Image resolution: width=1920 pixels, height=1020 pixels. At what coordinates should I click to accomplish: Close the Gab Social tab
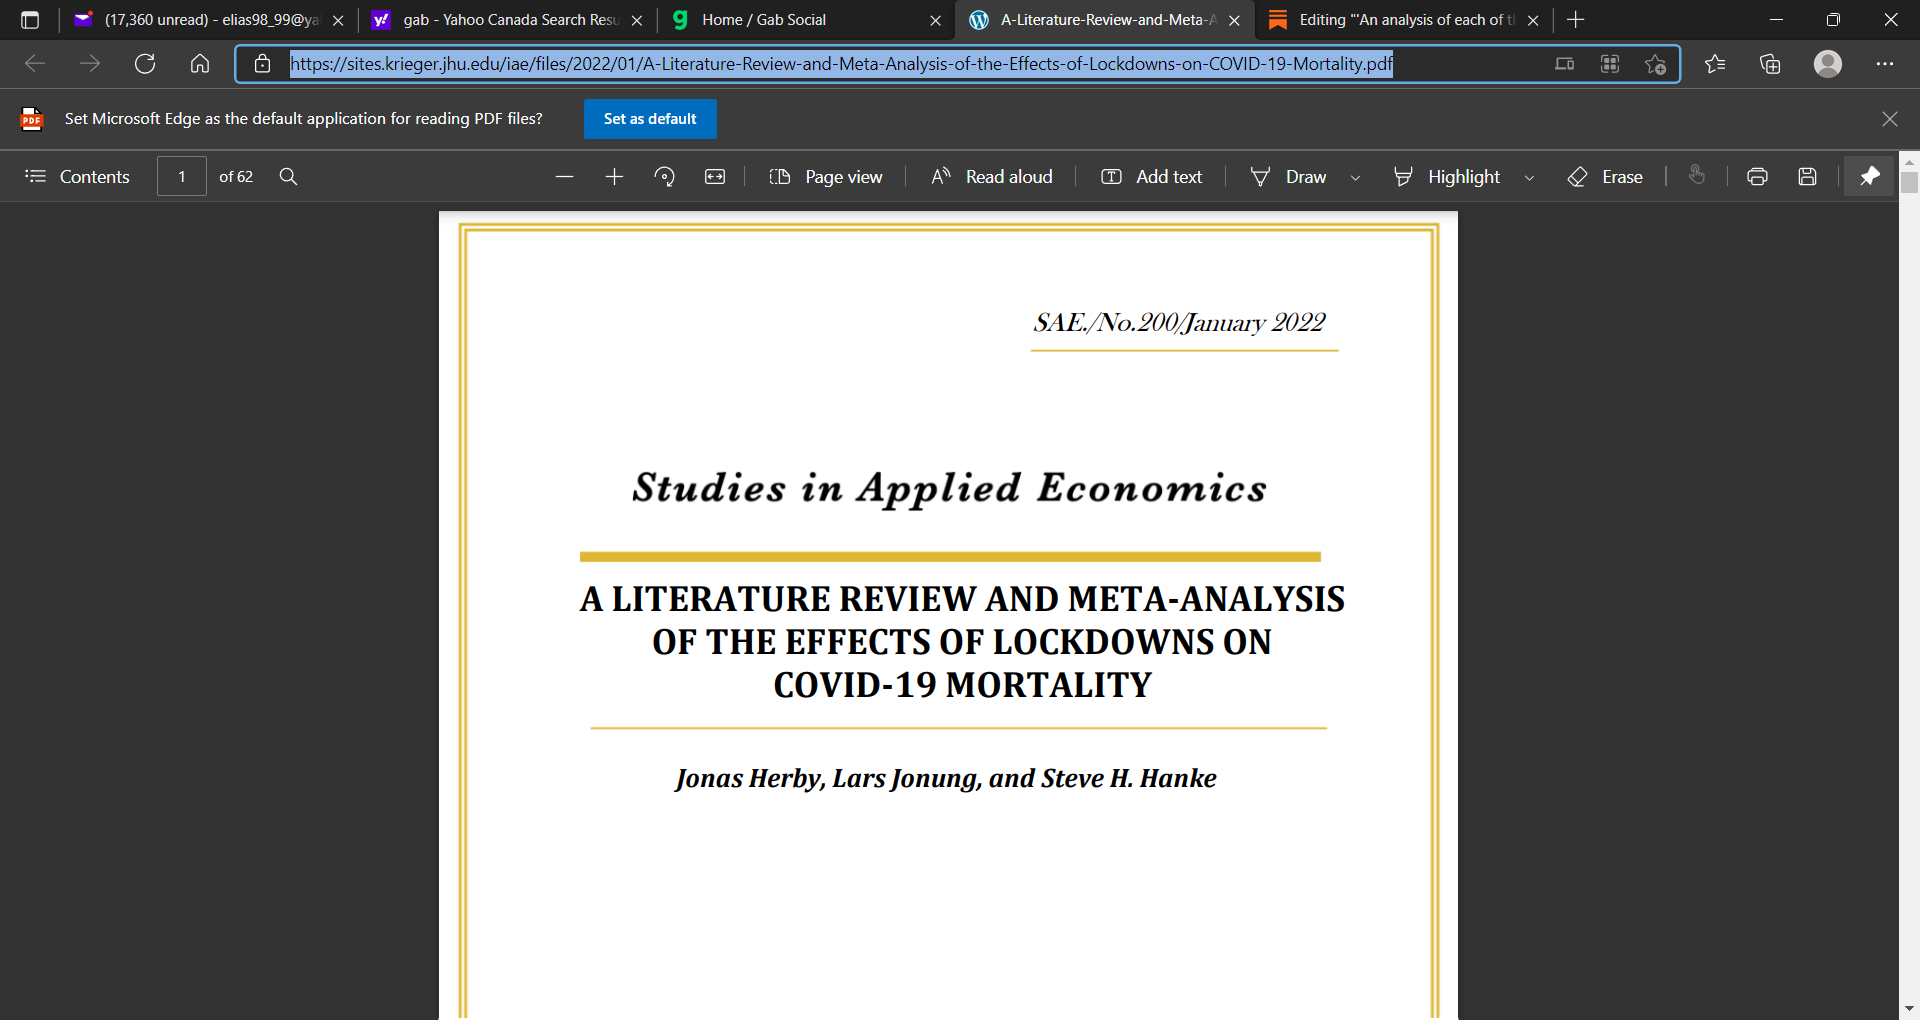(x=935, y=20)
